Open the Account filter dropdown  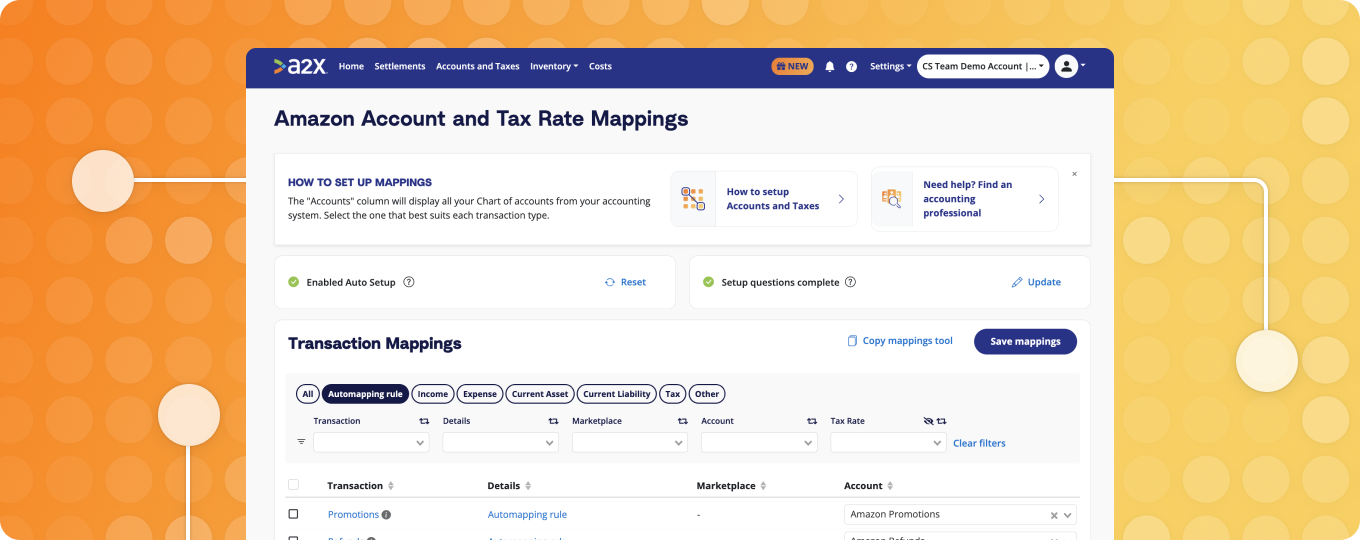[759, 442]
